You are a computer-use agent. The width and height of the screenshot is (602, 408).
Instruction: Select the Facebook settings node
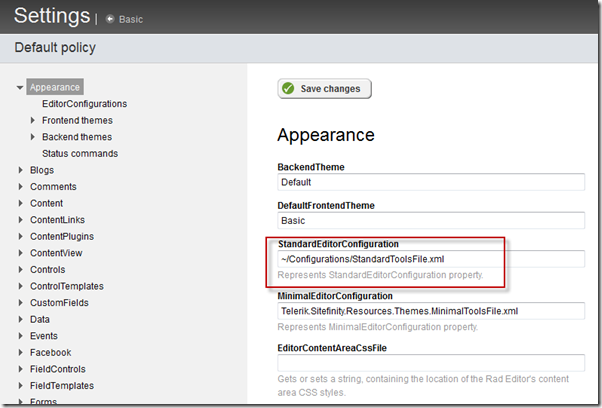pos(50,353)
